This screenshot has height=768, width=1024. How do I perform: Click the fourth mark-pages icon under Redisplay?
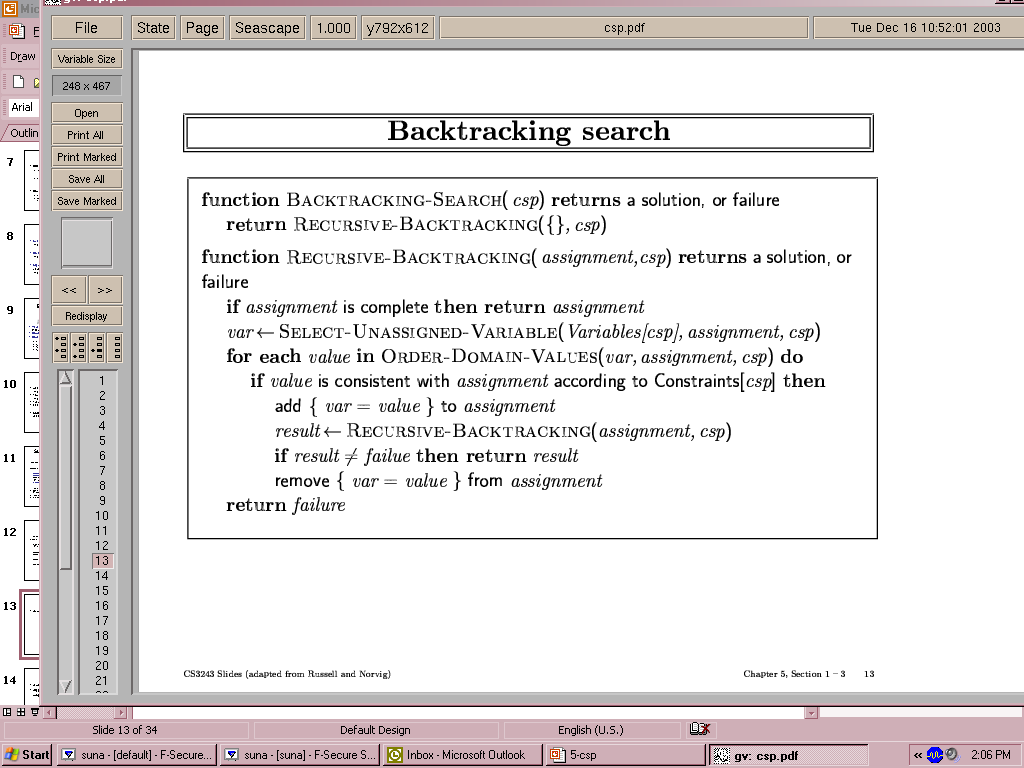(x=114, y=347)
